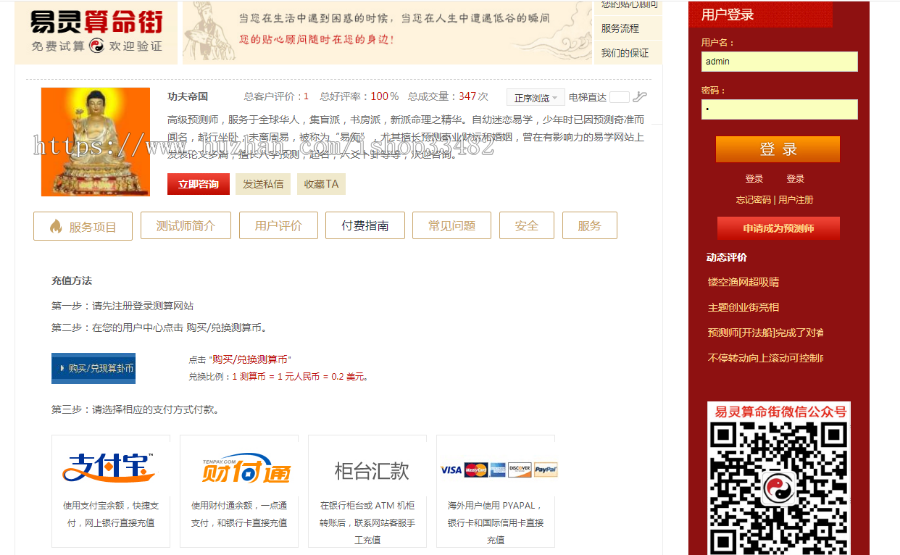Screen dimensions: 900x555
Task: Click the 总客户评价 count
Action: pos(276,96)
